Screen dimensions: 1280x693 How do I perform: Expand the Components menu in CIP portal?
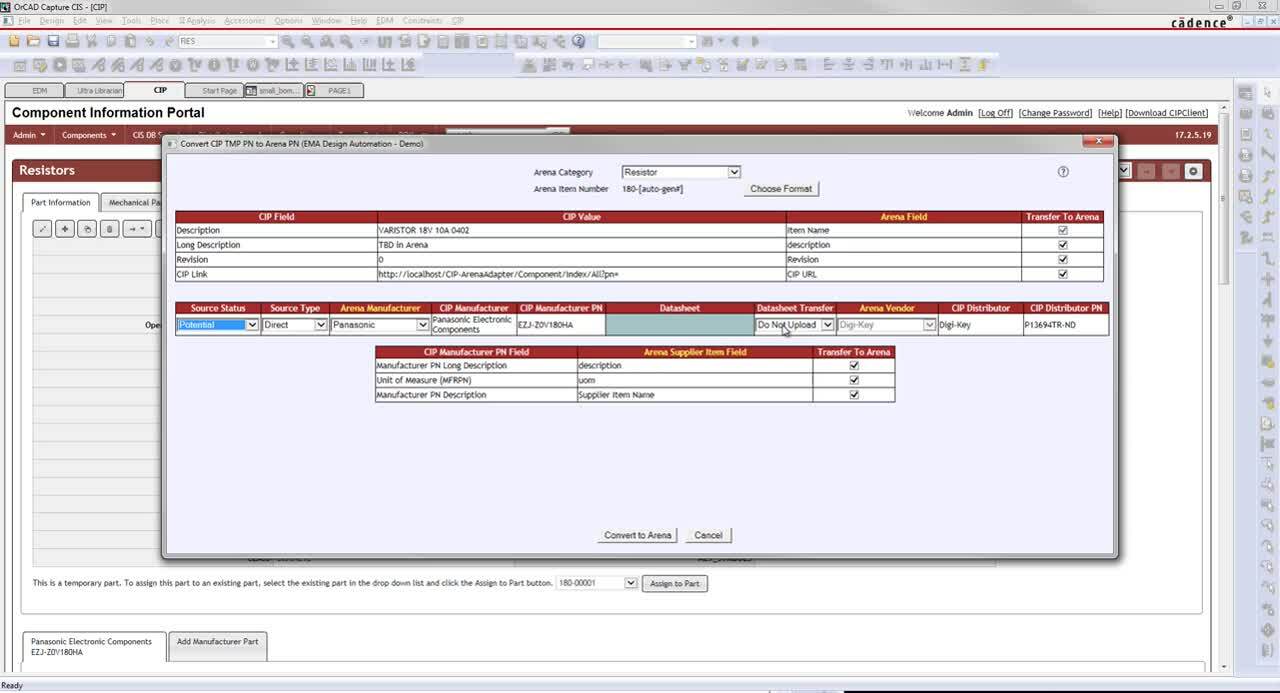tap(87, 135)
